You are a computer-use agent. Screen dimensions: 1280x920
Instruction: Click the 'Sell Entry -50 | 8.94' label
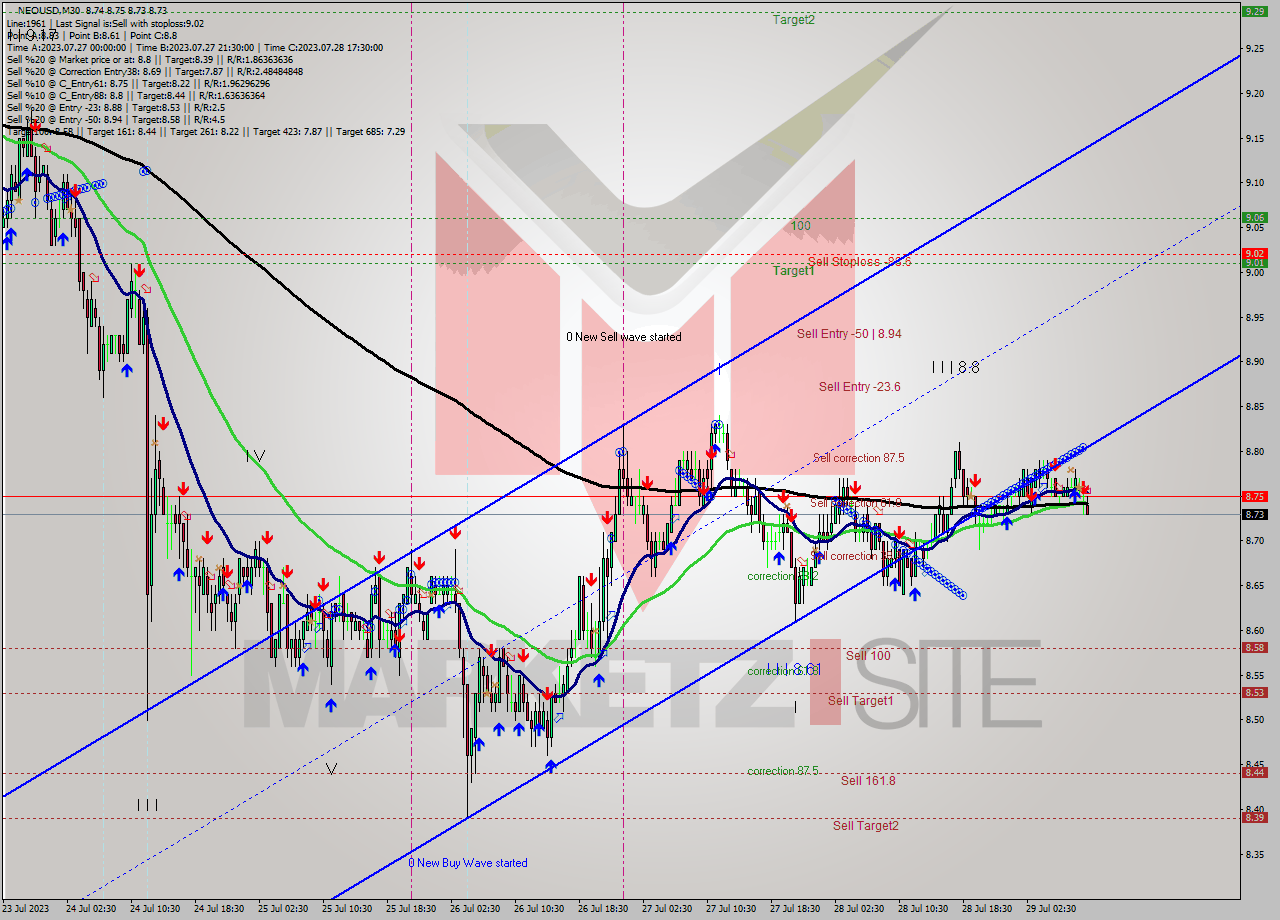(x=849, y=334)
